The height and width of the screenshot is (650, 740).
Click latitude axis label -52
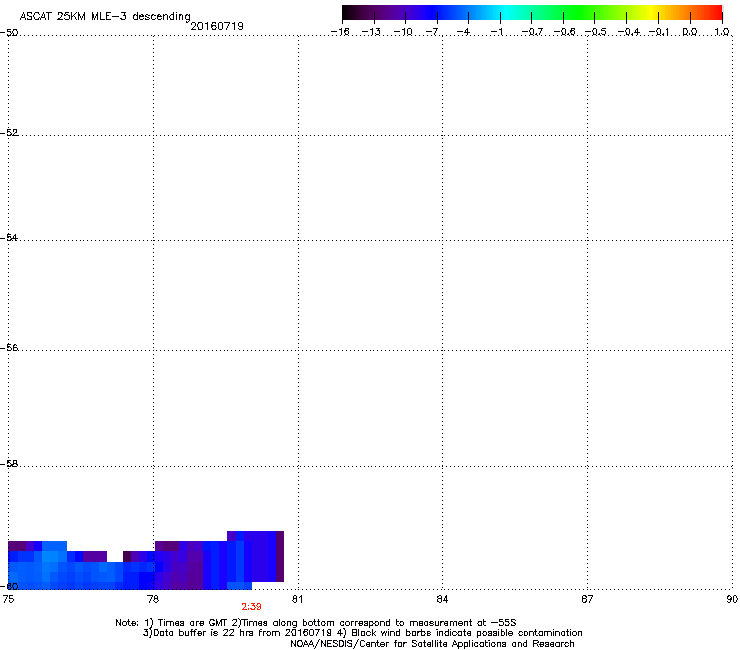[x=9, y=133]
